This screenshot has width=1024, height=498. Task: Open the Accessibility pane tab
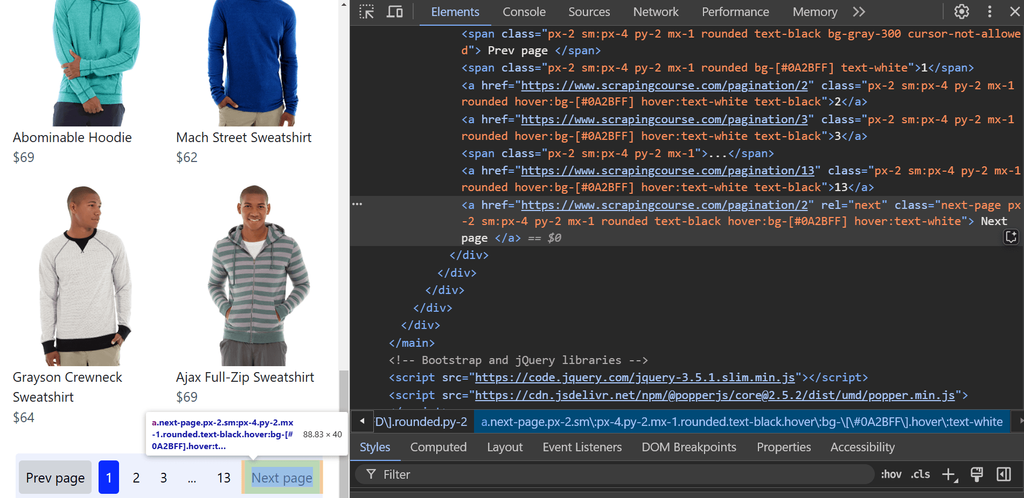[x=862, y=447]
